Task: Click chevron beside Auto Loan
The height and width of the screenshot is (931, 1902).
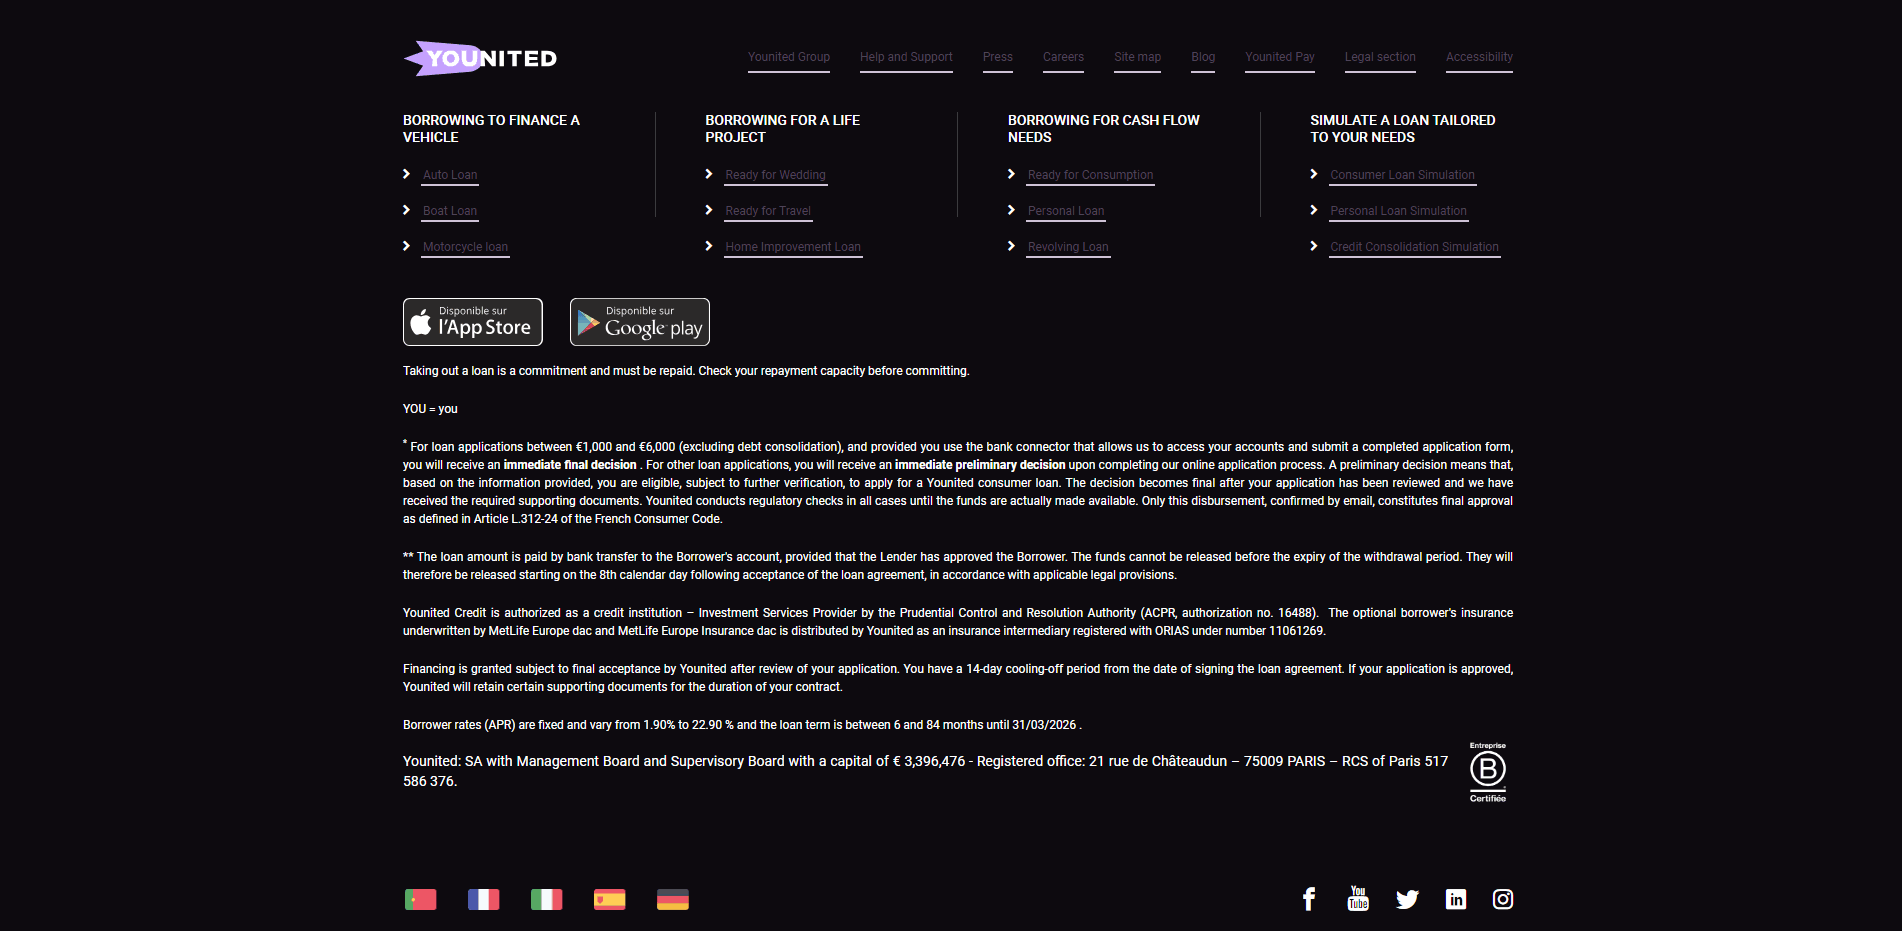Action: tap(407, 174)
